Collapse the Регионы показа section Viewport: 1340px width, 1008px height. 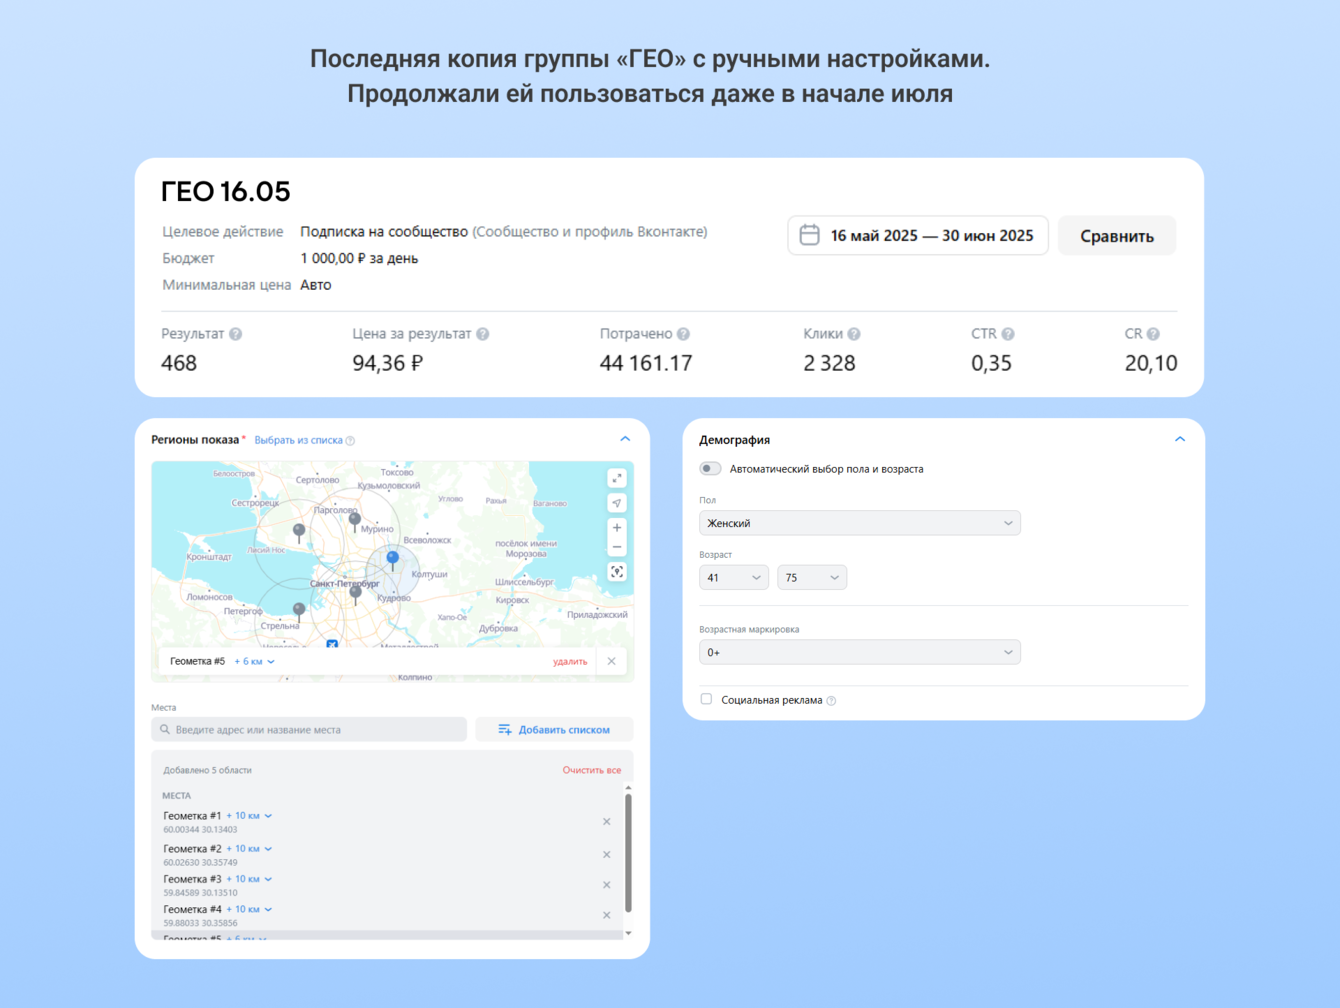pos(625,439)
